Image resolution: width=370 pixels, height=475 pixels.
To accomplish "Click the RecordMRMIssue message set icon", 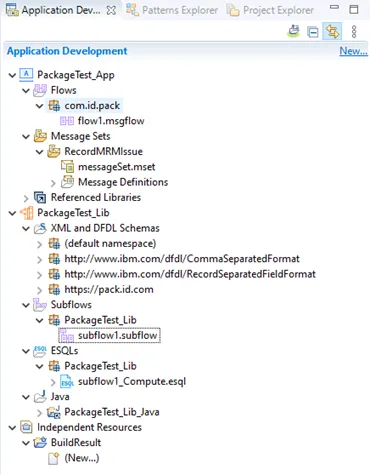I will point(54,151).
